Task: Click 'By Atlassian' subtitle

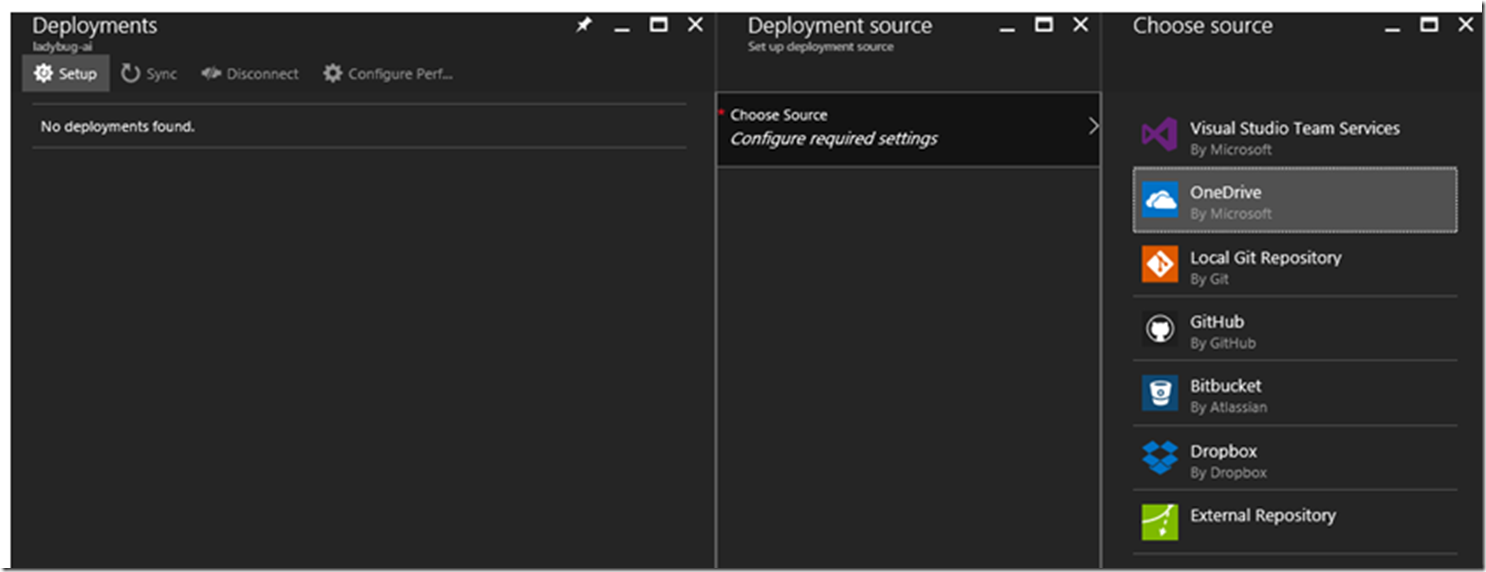Action: point(1229,407)
